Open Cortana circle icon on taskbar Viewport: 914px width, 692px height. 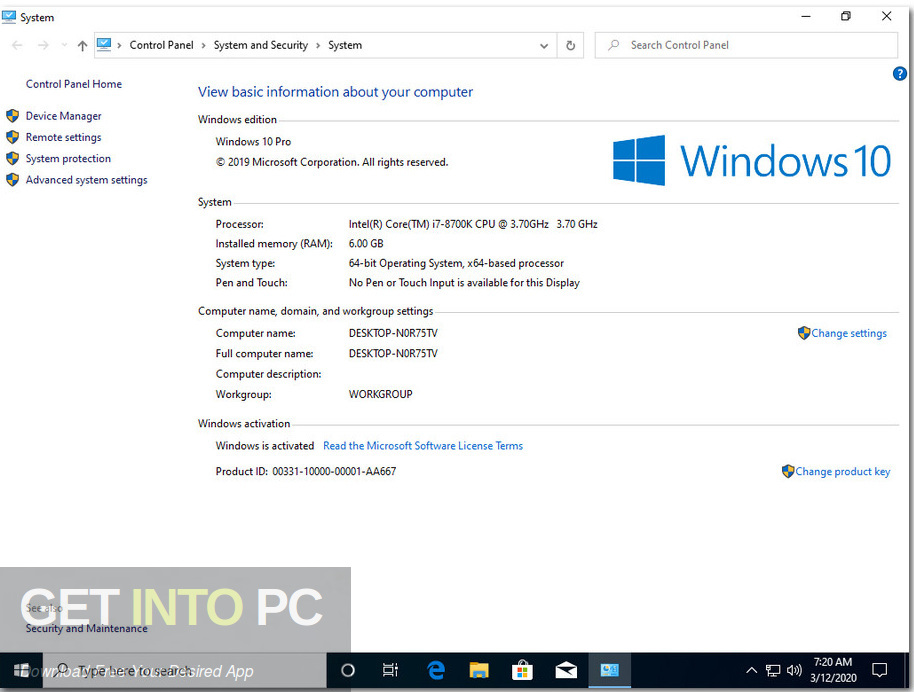coord(348,670)
